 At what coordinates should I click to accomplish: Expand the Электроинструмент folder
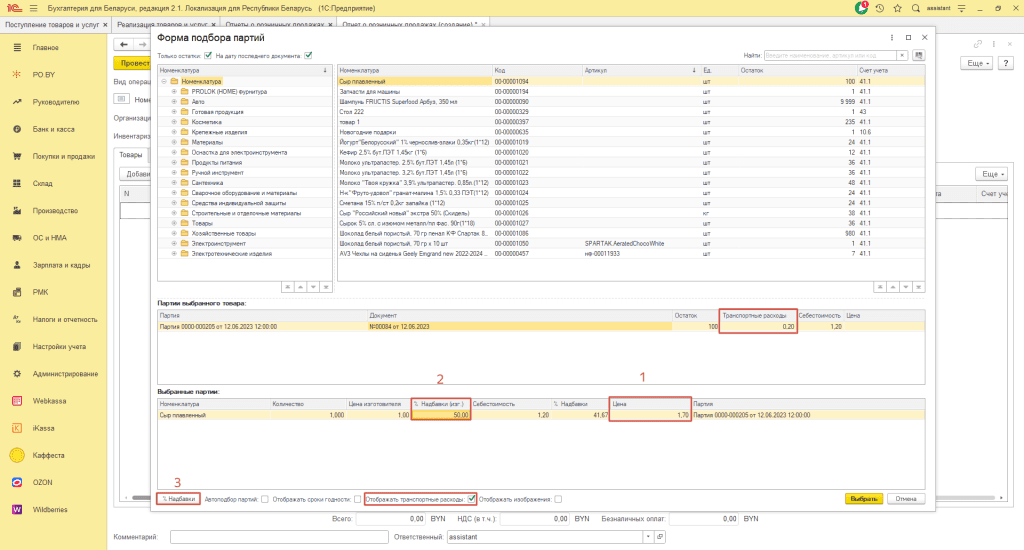point(174,244)
